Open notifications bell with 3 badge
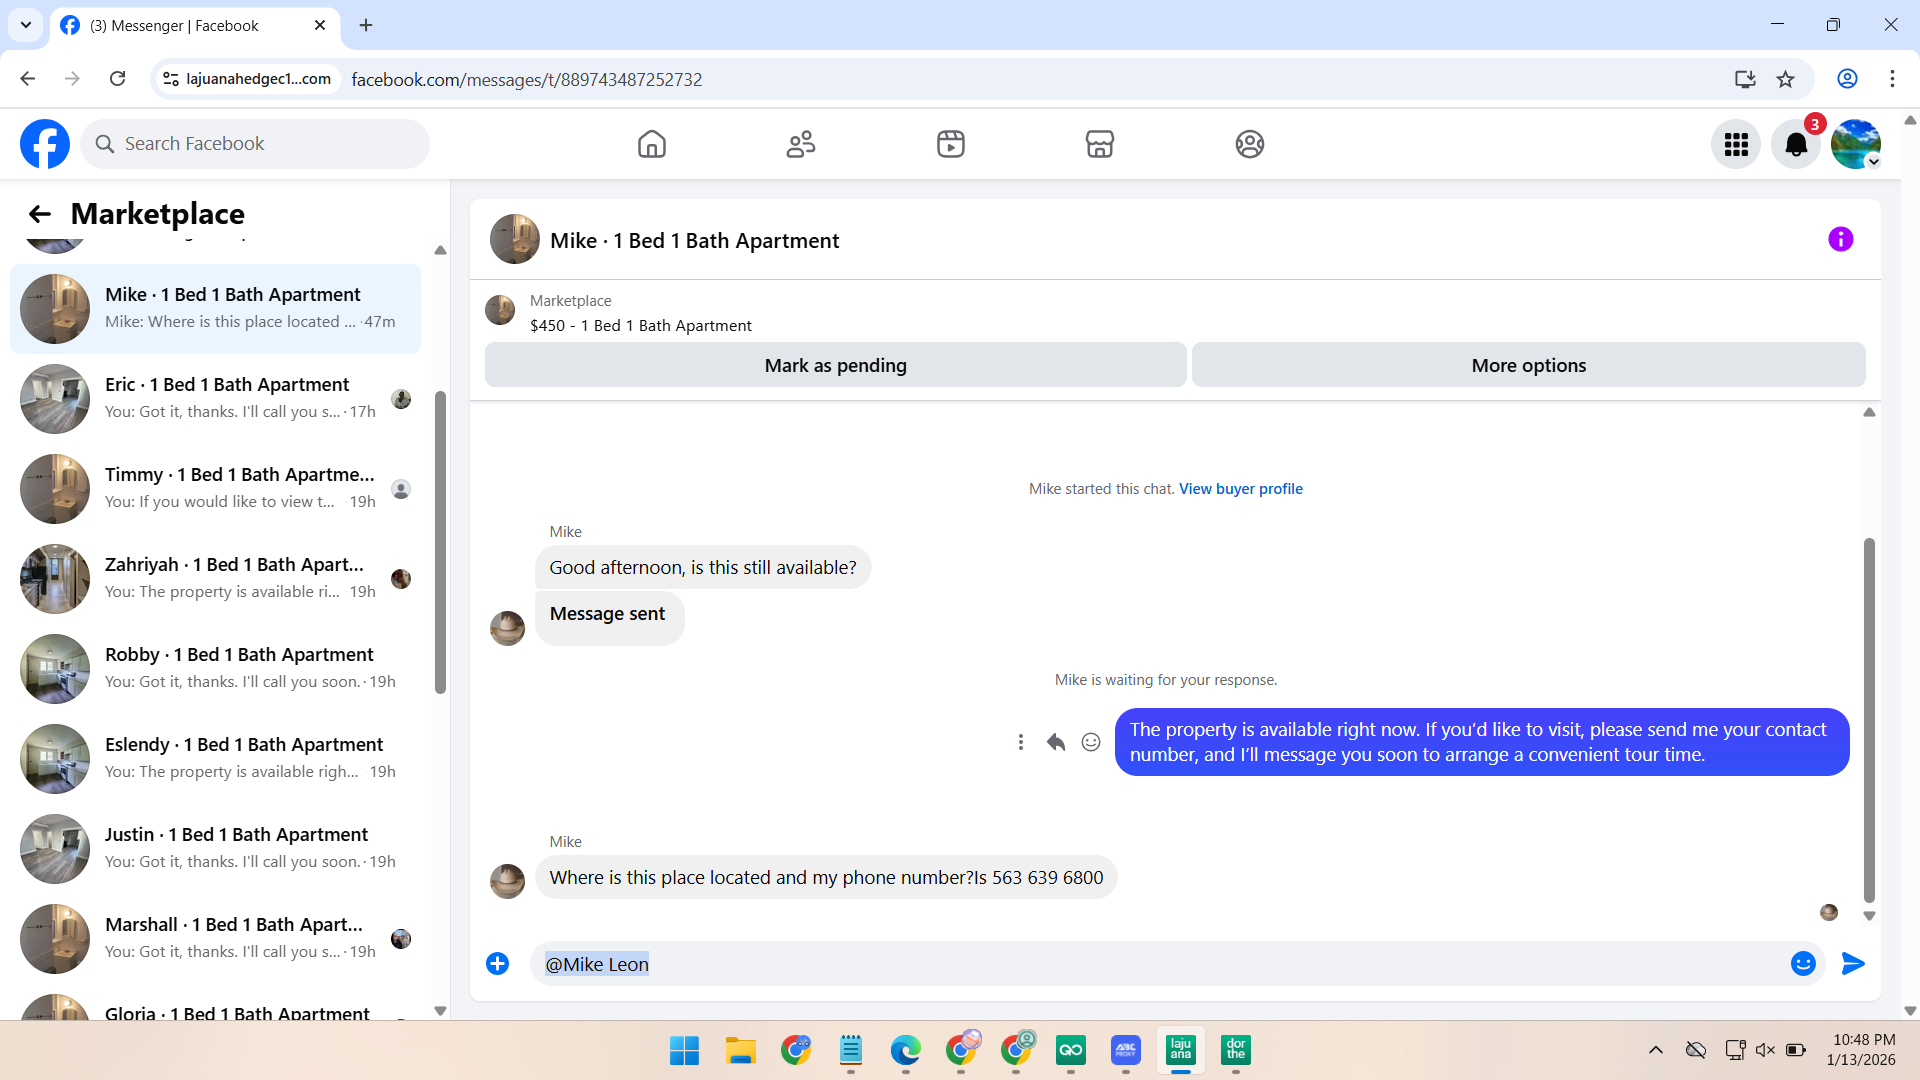Viewport: 1920px width, 1080px height. click(x=1796, y=145)
